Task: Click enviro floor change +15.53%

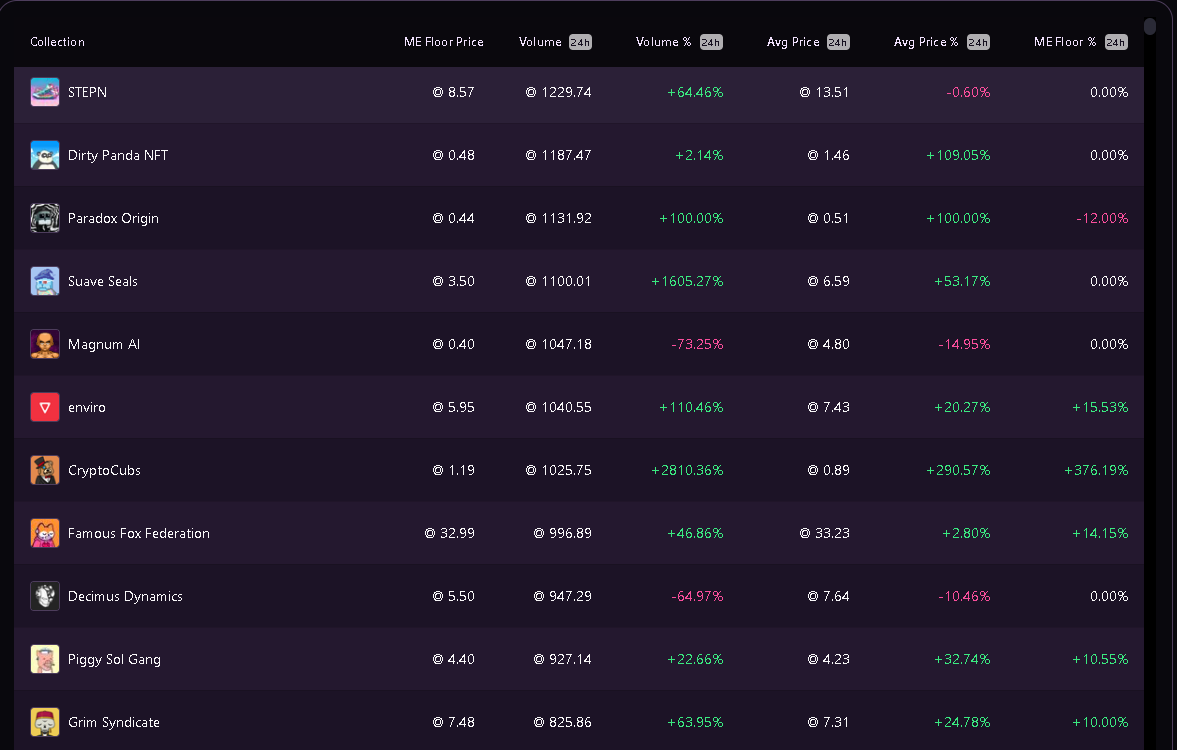Action: tap(1100, 408)
